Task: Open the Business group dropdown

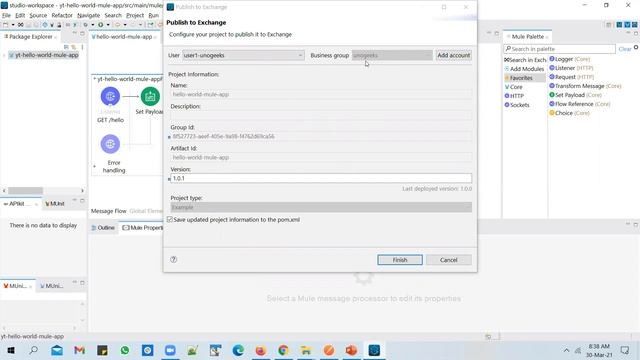Action: (x=392, y=55)
